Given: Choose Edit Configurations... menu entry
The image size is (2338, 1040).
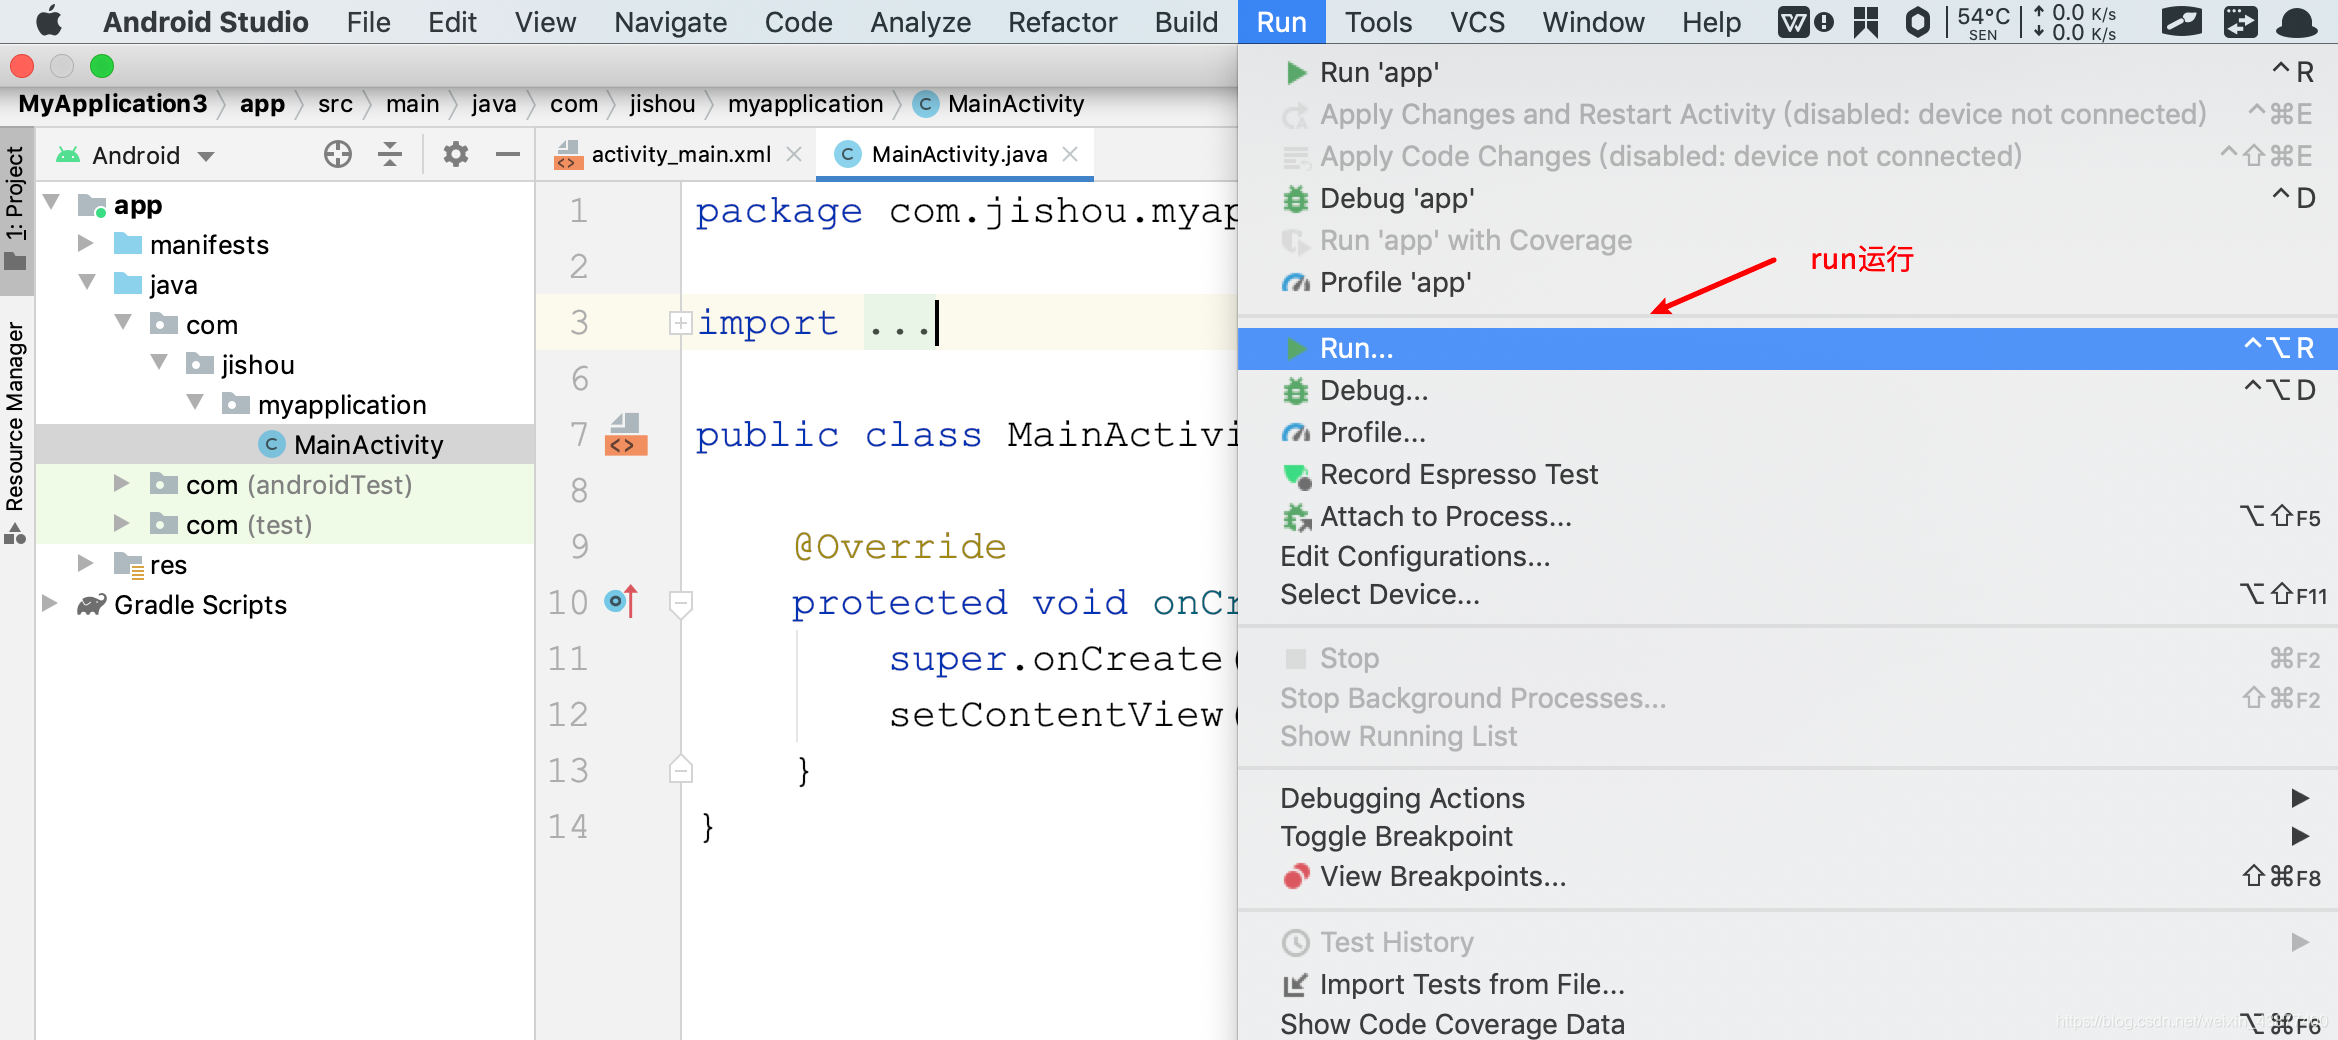Looking at the screenshot, I should [x=1788, y=557].
